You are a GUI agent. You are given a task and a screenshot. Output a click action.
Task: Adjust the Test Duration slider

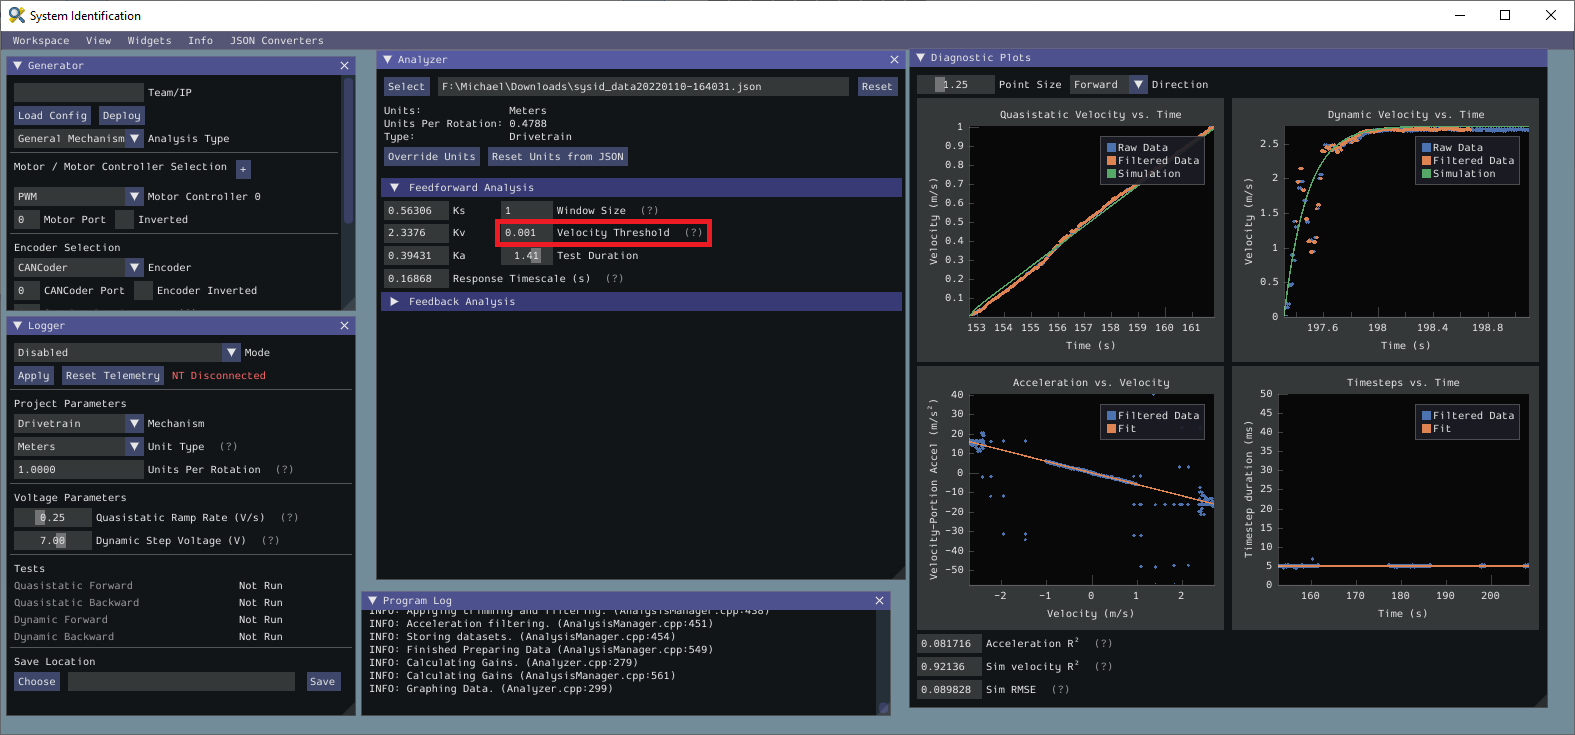coord(526,256)
